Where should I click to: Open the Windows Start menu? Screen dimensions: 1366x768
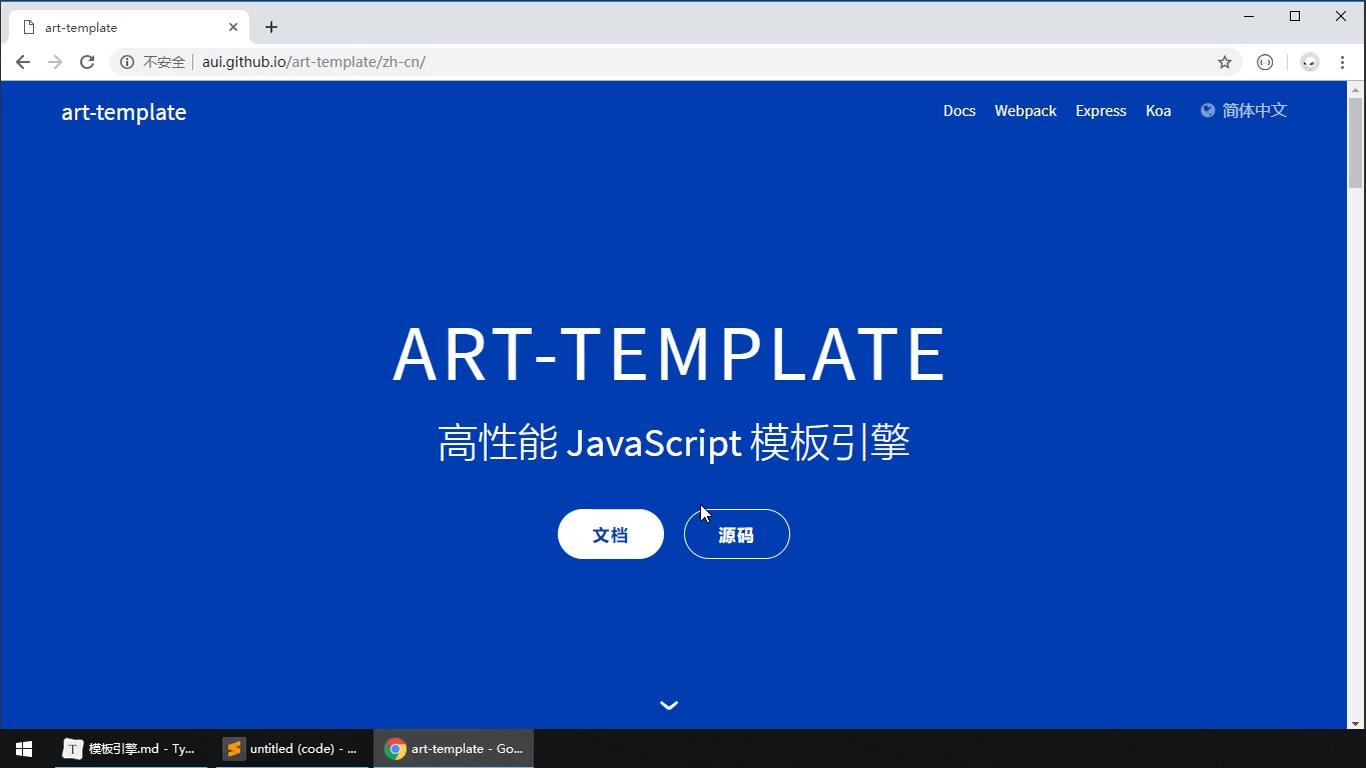click(24, 748)
